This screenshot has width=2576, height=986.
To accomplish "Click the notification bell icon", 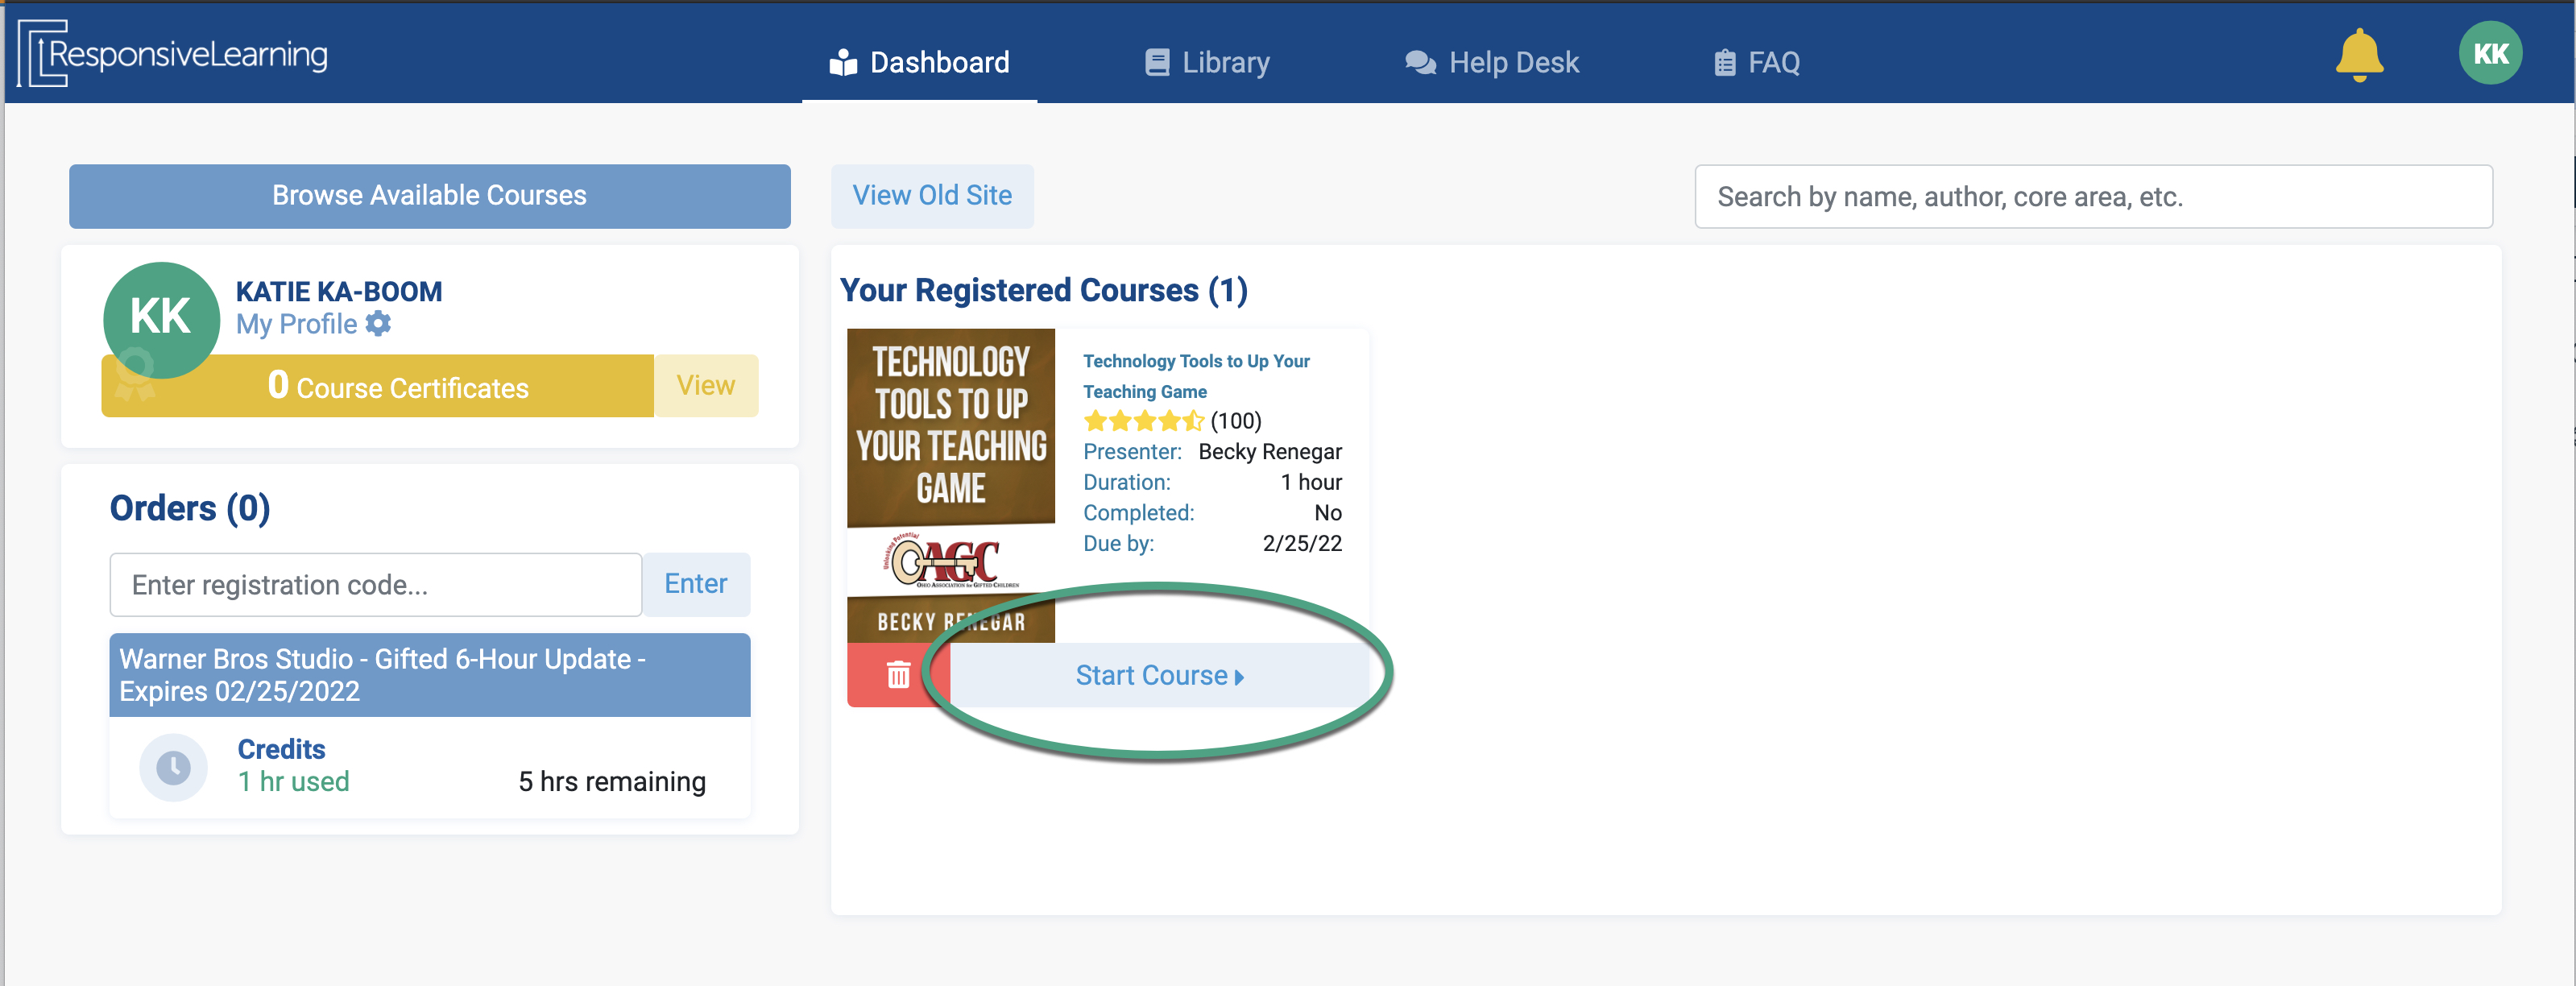I will click(2358, 55).
